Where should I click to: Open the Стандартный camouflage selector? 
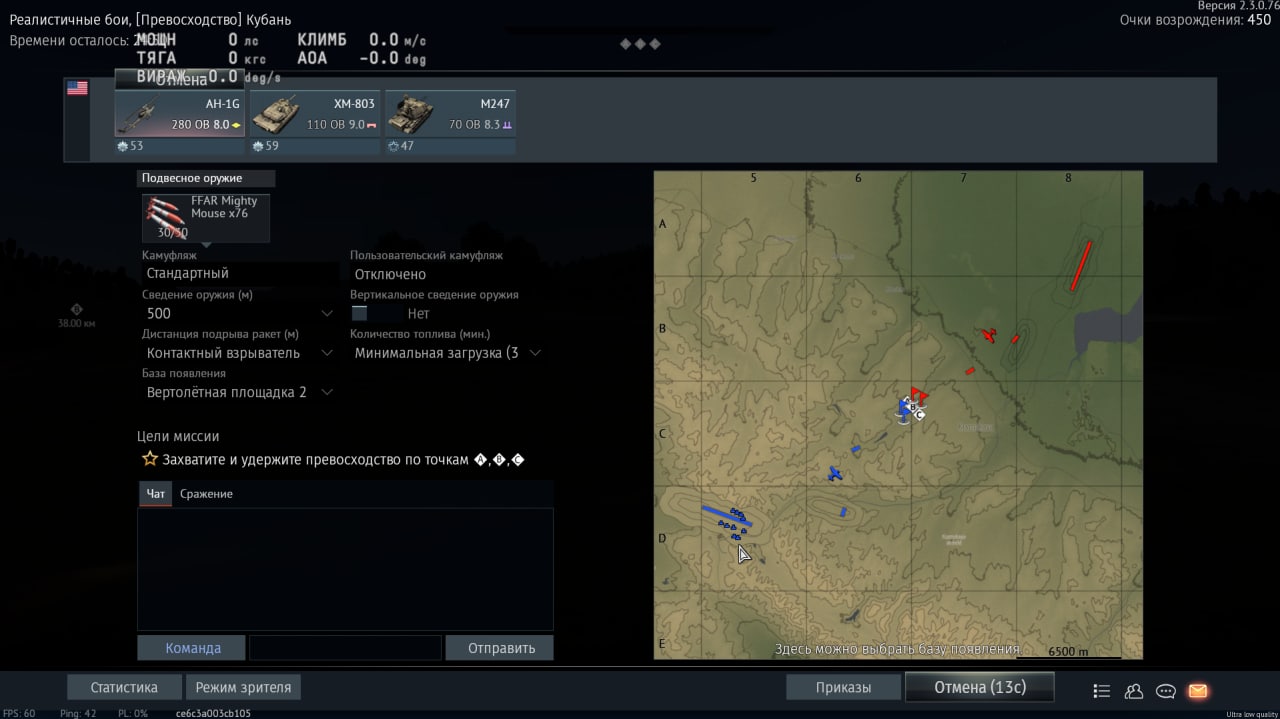click(x=240, y=273)
